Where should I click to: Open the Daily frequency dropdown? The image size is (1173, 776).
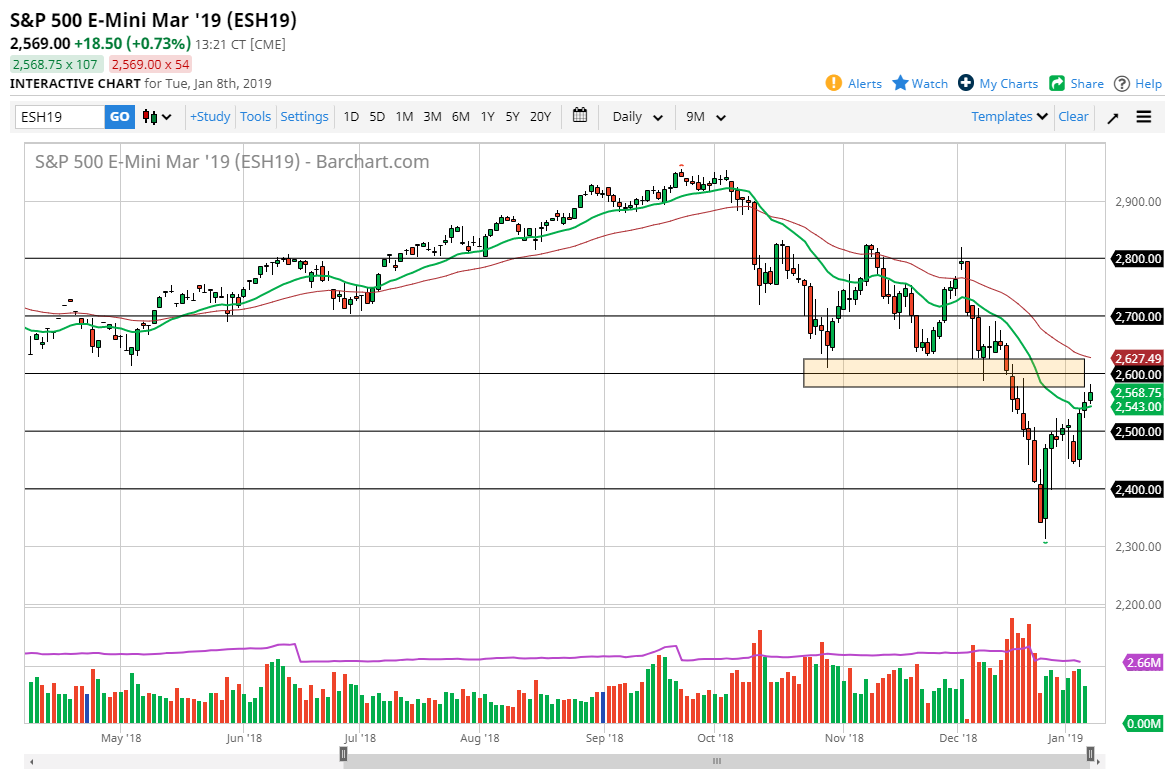[x=634, y=117]
